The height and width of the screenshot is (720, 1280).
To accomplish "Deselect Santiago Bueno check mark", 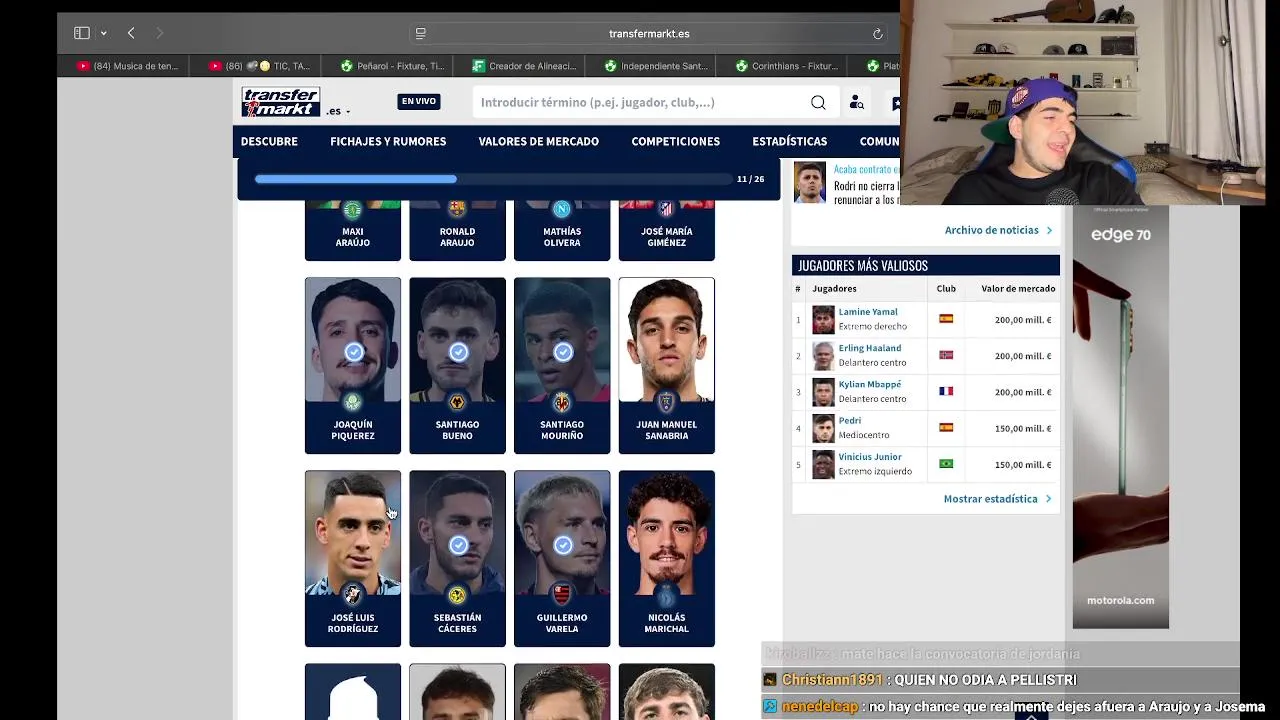I will (458, 352).
